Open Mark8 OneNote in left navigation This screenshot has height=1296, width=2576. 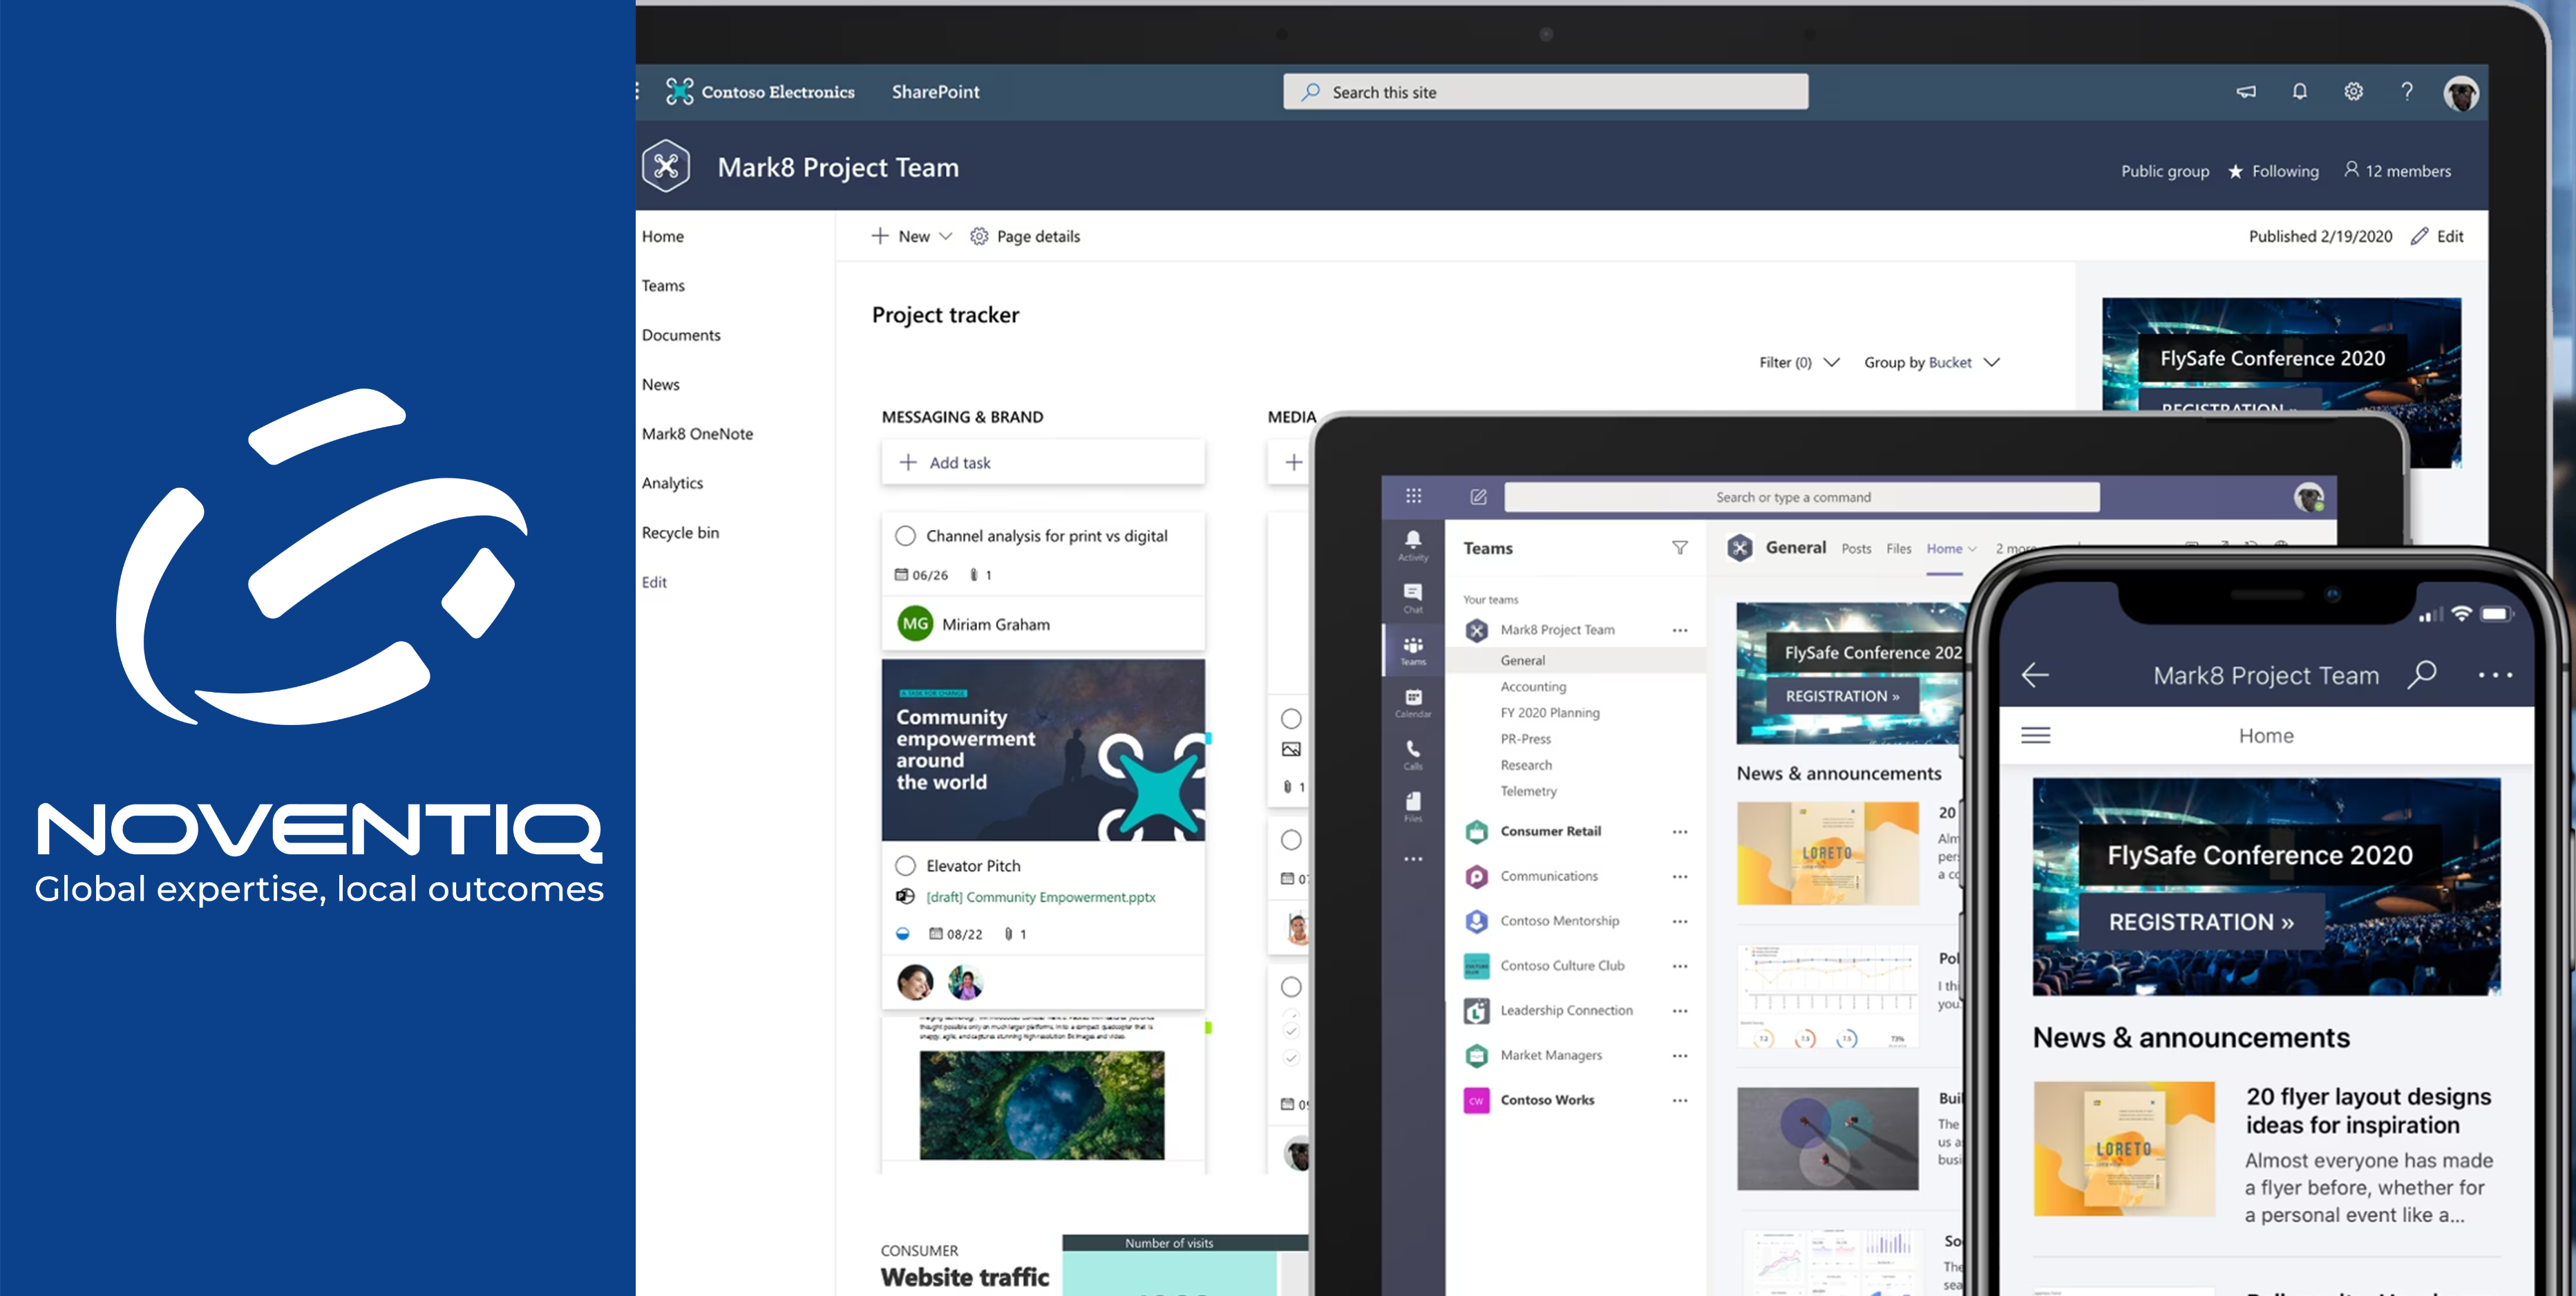click(697, 434)
